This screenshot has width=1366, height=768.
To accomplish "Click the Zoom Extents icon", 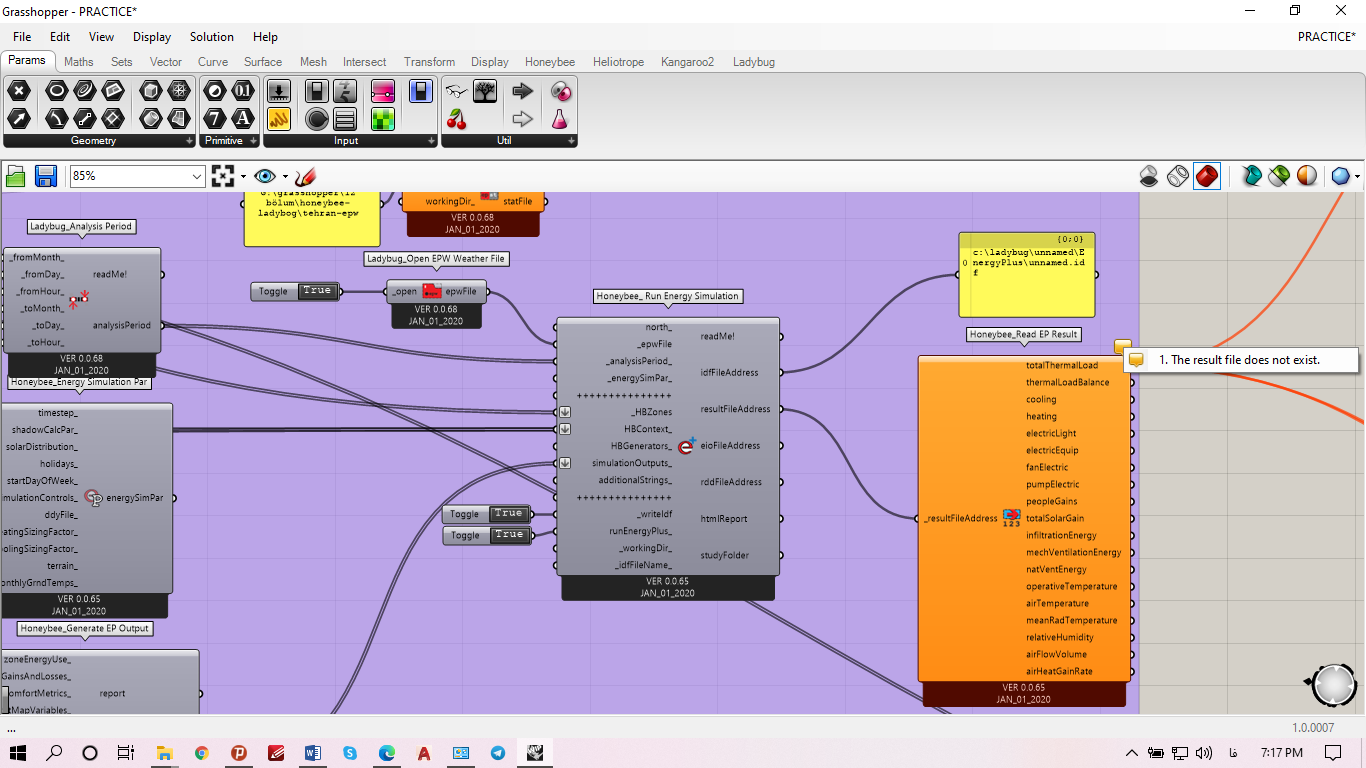I will (223, 176).
